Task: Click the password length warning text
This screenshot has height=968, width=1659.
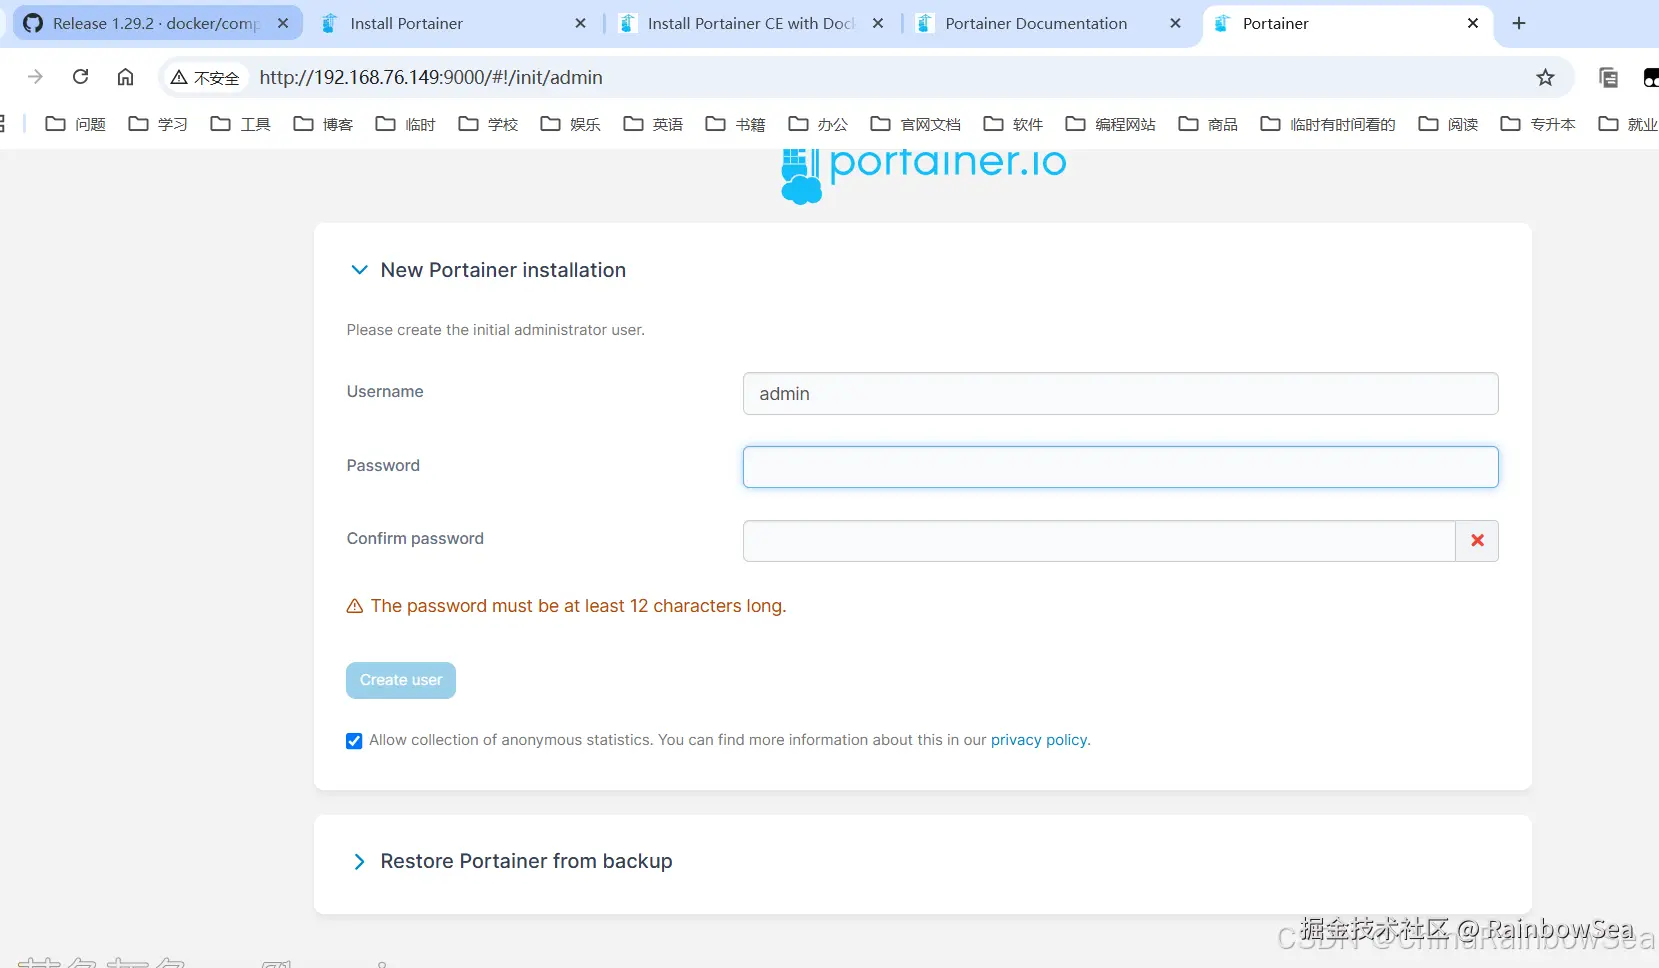Action: 578,606
